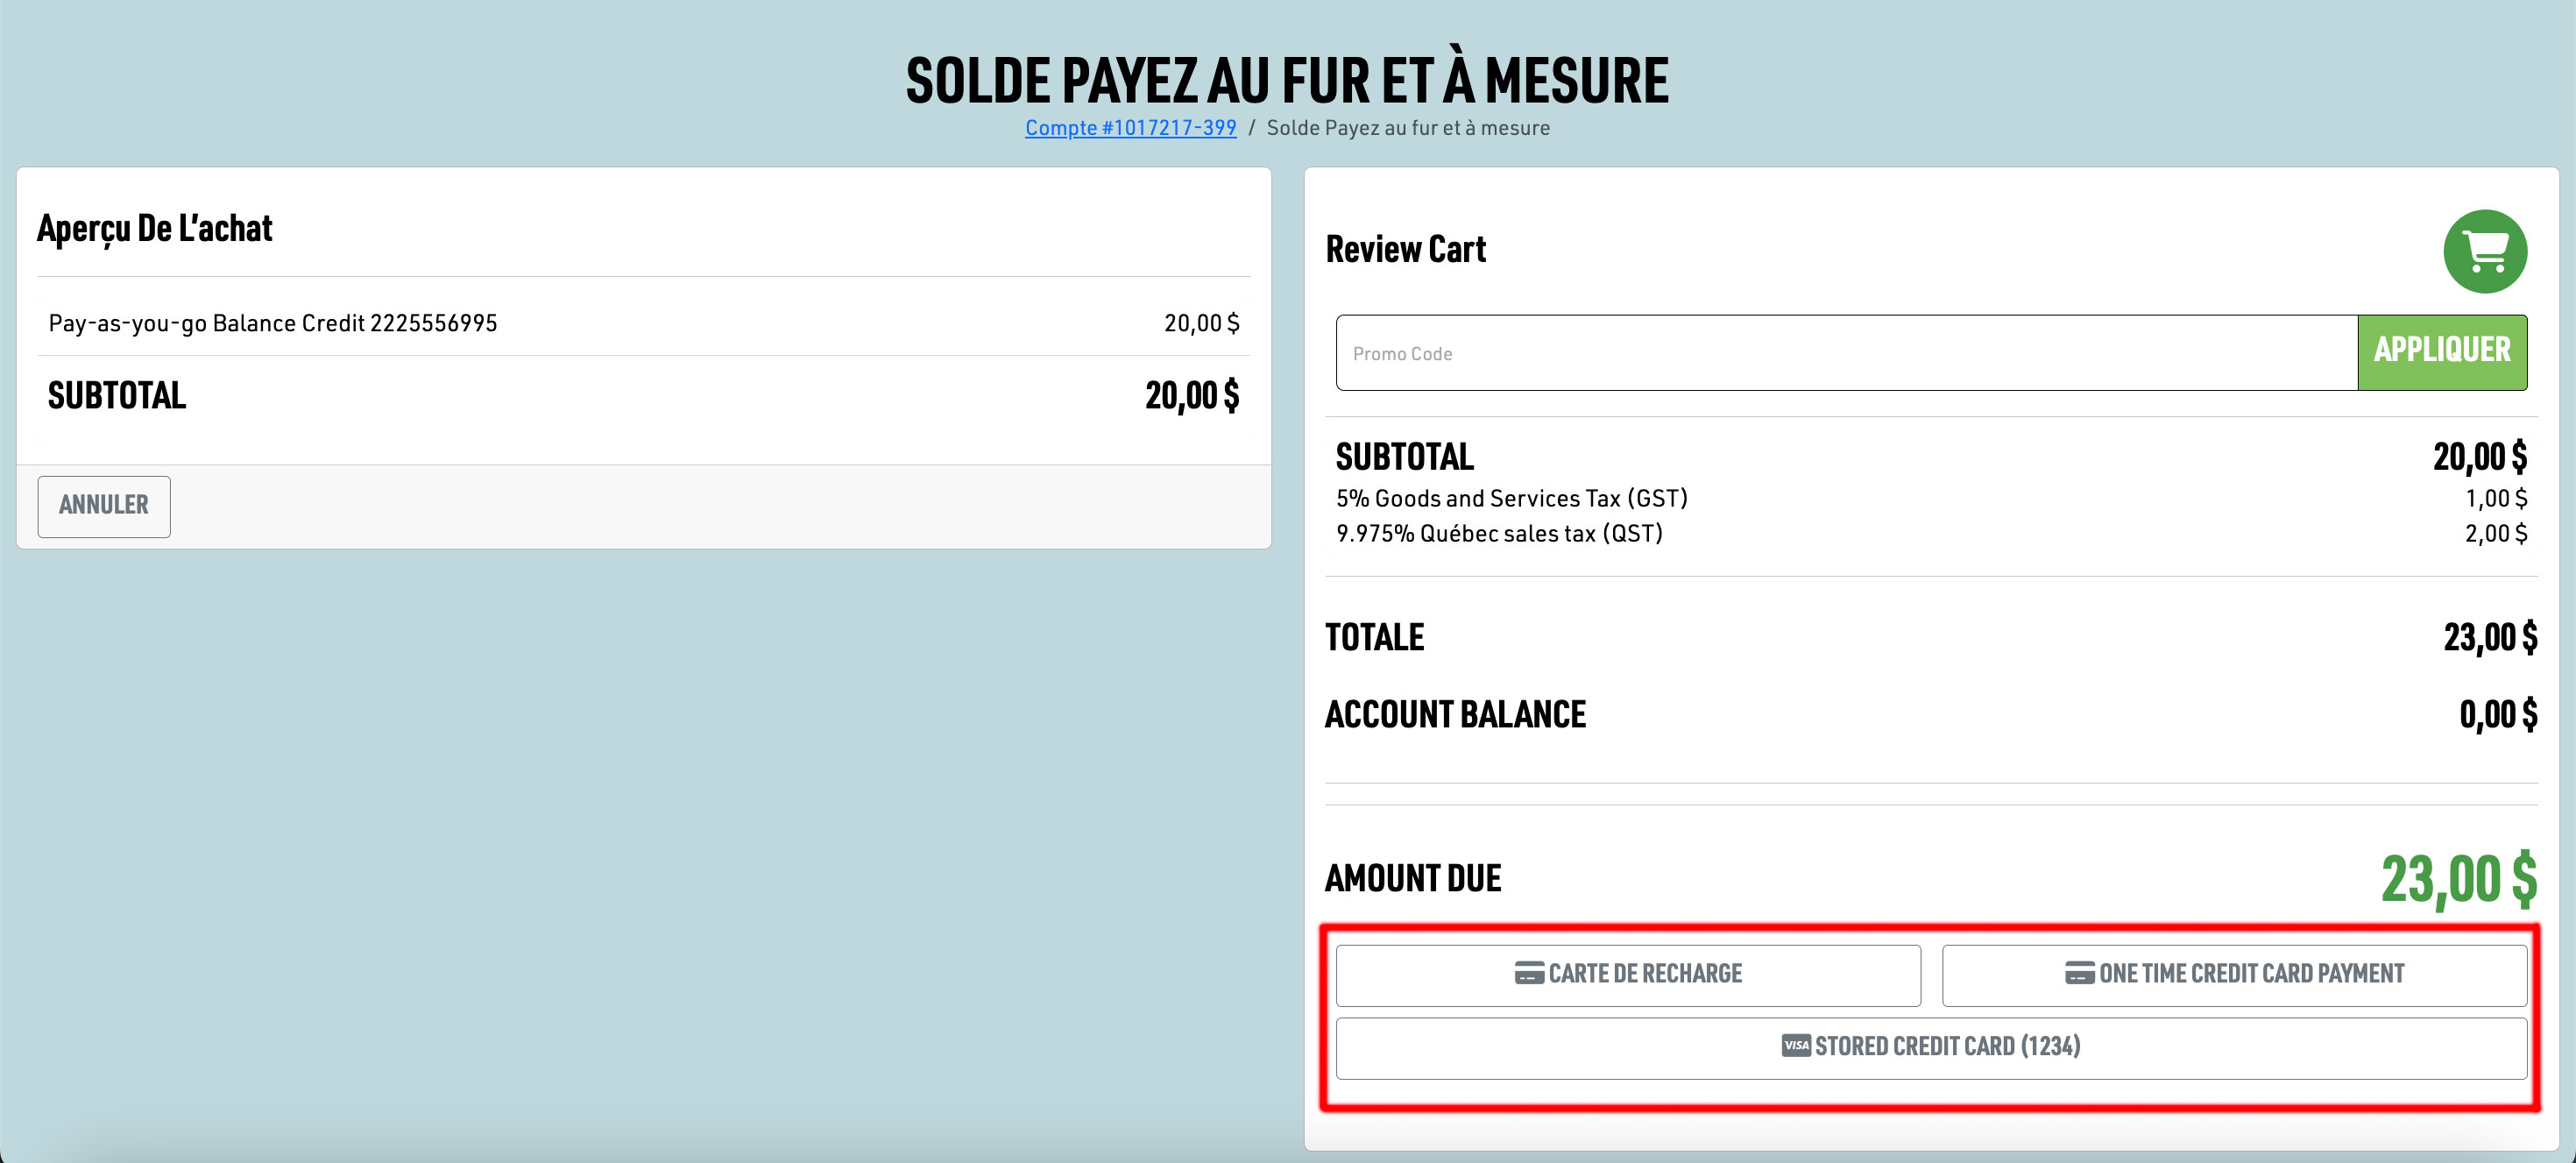Click the Pay-as-you-go Balance Credit 2225556995 line

(643, 323)
